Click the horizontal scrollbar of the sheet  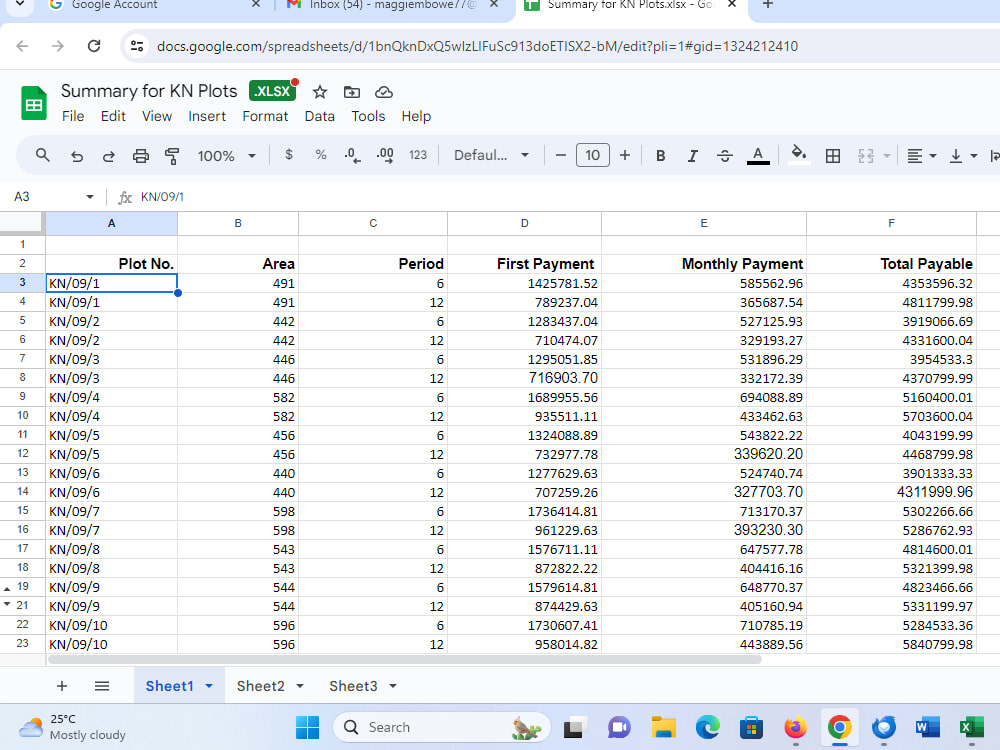[x=404, y=659]
